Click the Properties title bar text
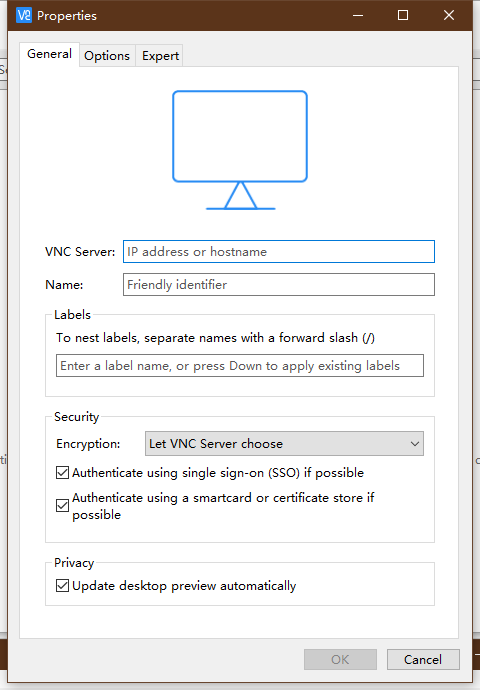The image size is (480, 690). [67, 16]
